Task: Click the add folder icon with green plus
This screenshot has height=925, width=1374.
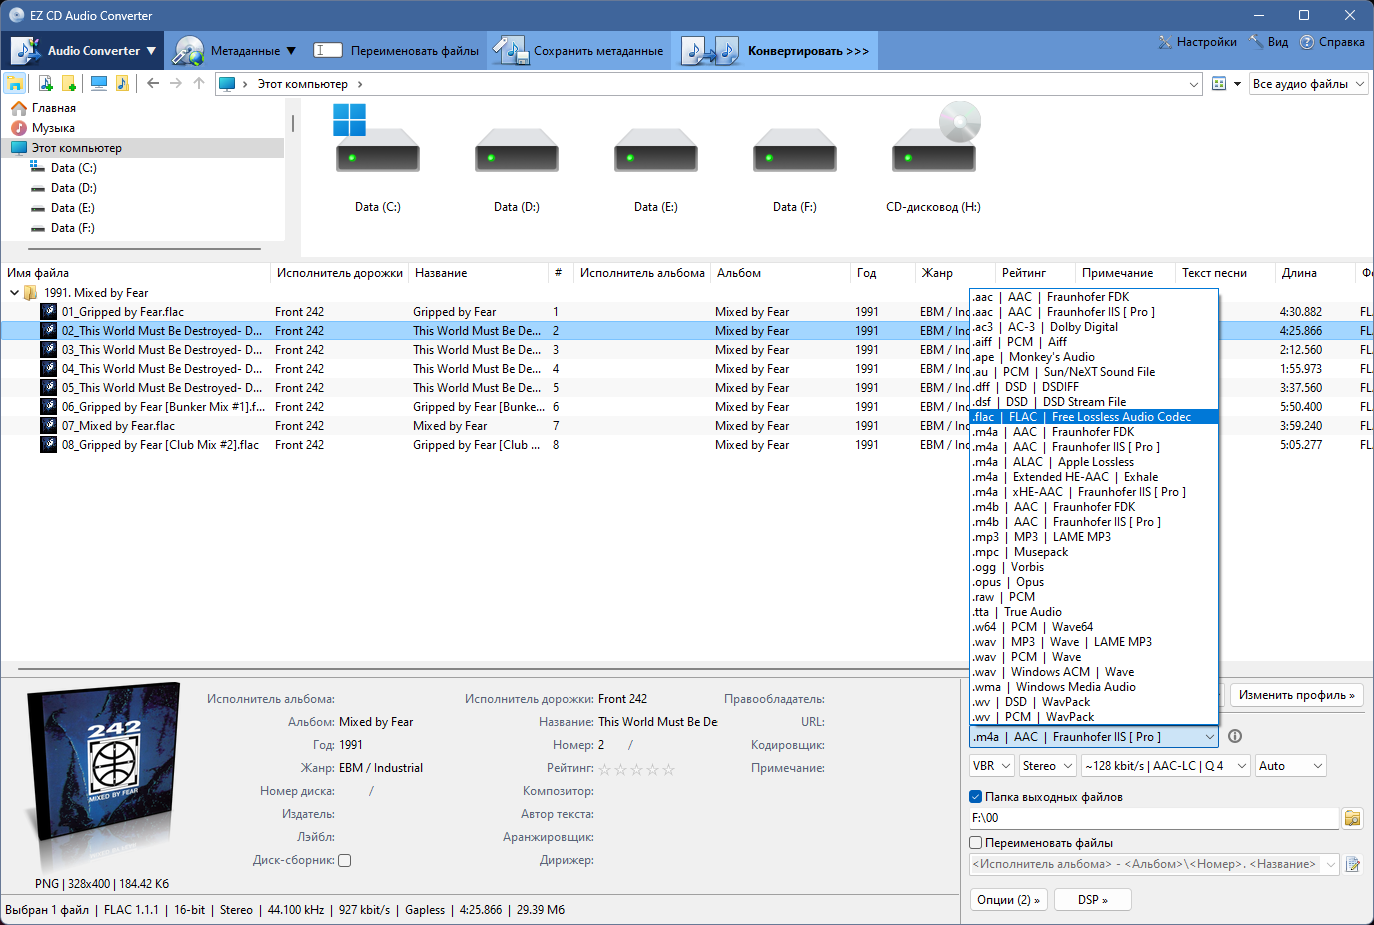Action: coord(68,83)
